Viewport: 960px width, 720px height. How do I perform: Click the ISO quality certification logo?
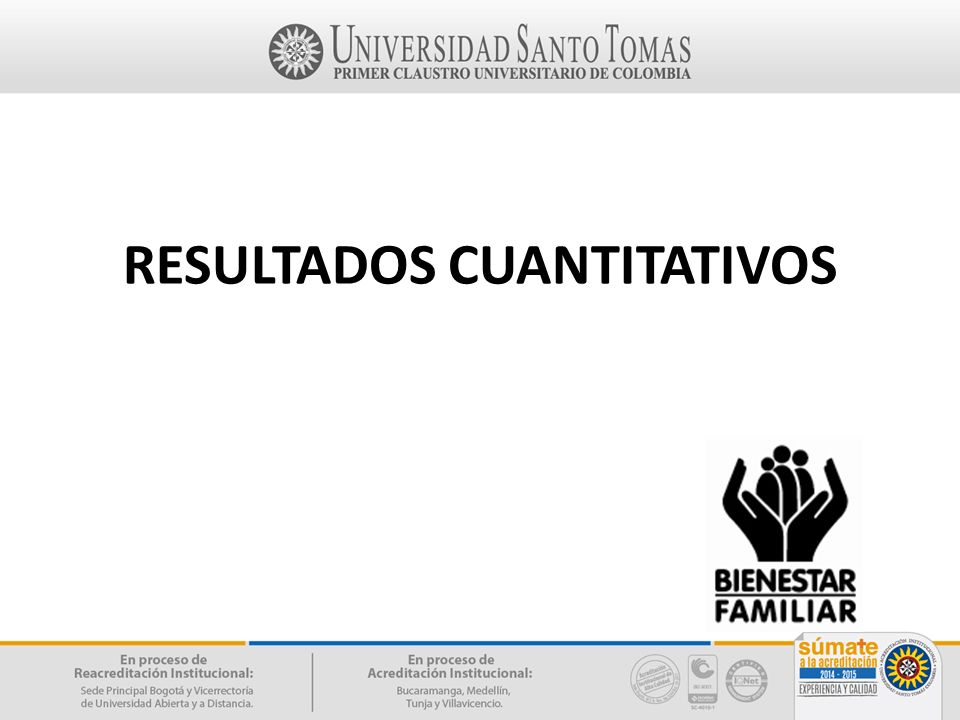pos(702,681)
